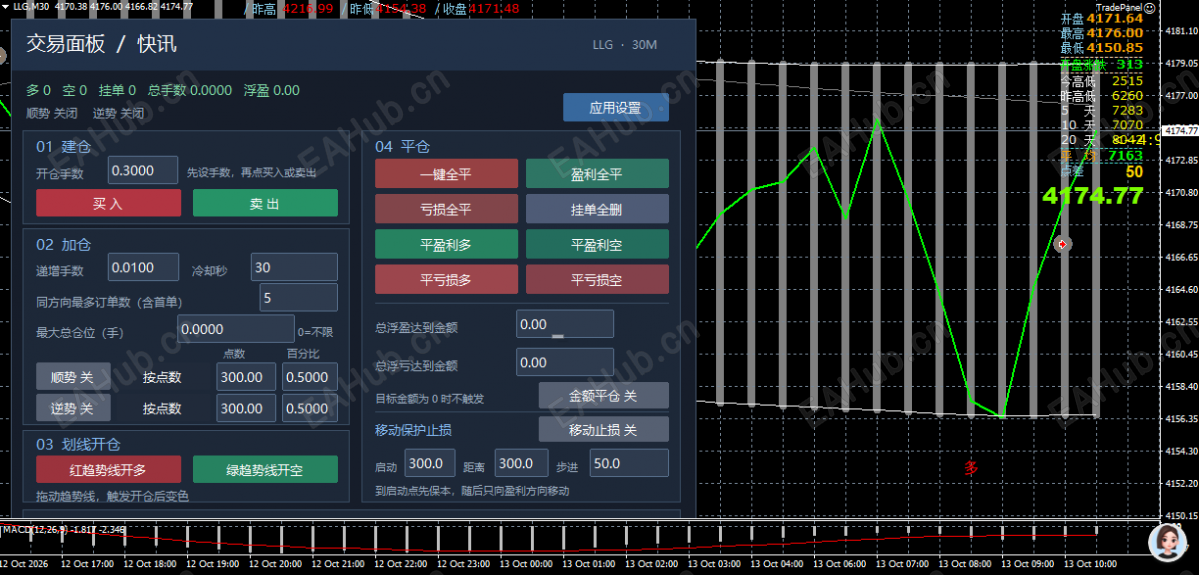1199x575 pixels.
Task: Click the 递增手数 input field
Action: 144,267
